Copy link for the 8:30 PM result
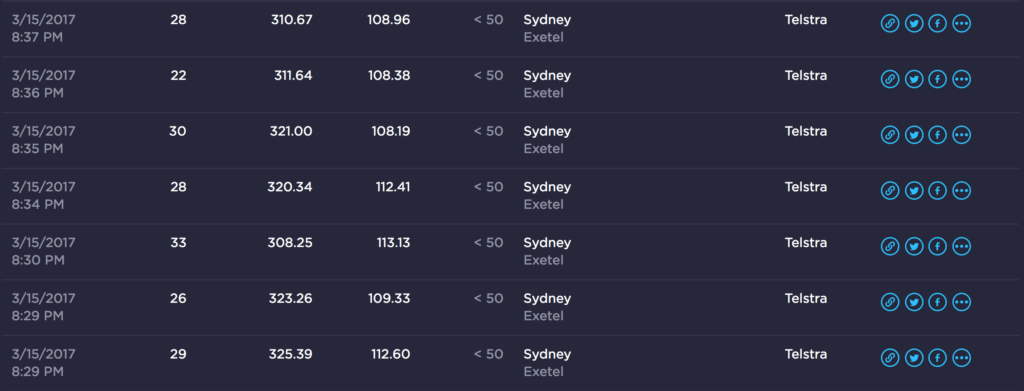Viewport: 1024px width, 391px height. [889, 247]
